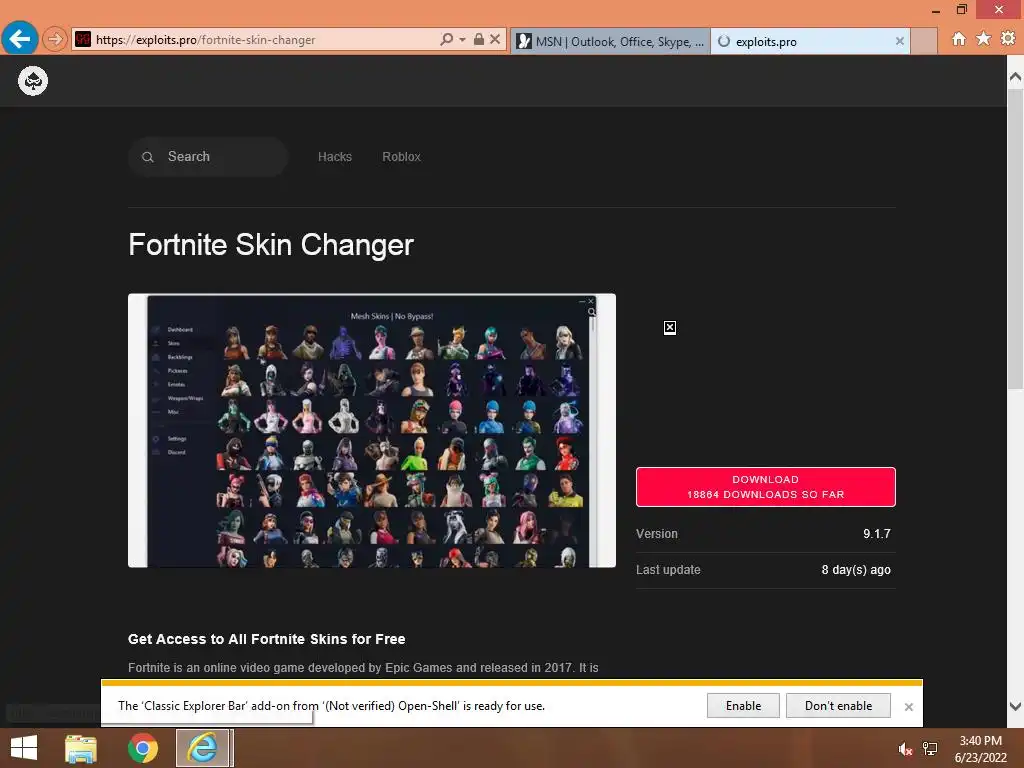Viewport: 1024px width, 768px height.
Task: Click the vertical scrollbar thumb
Action: (x=1015, y=239)
